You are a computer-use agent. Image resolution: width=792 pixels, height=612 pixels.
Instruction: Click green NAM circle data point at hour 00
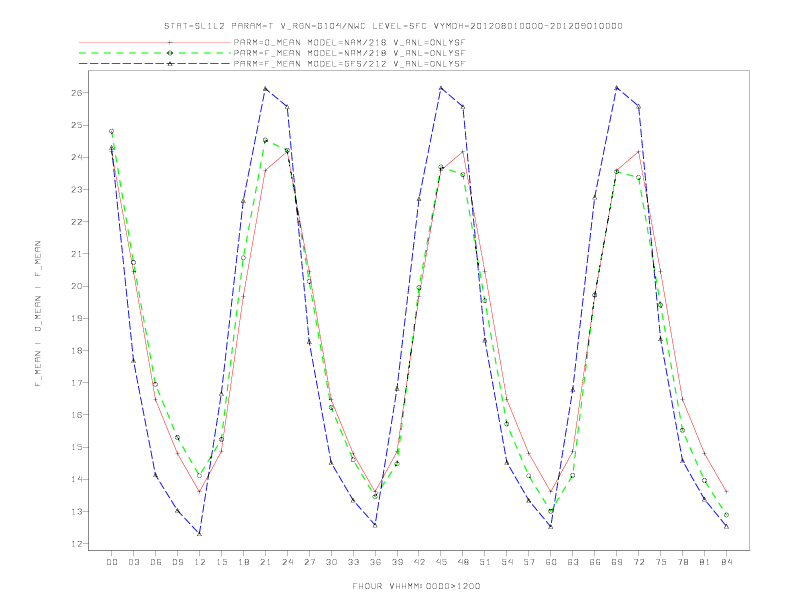click(112, 131)
